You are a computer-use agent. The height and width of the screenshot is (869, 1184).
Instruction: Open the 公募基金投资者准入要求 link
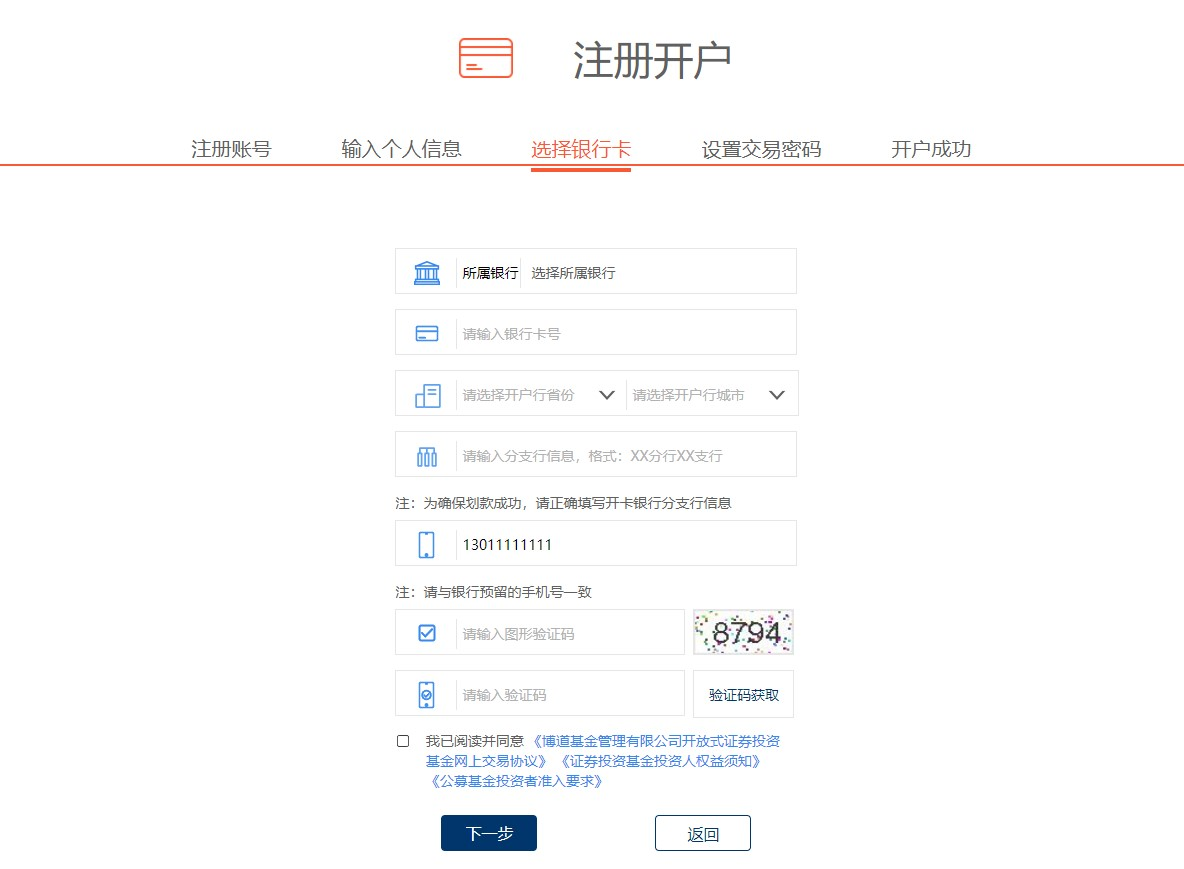pos(516,781)
